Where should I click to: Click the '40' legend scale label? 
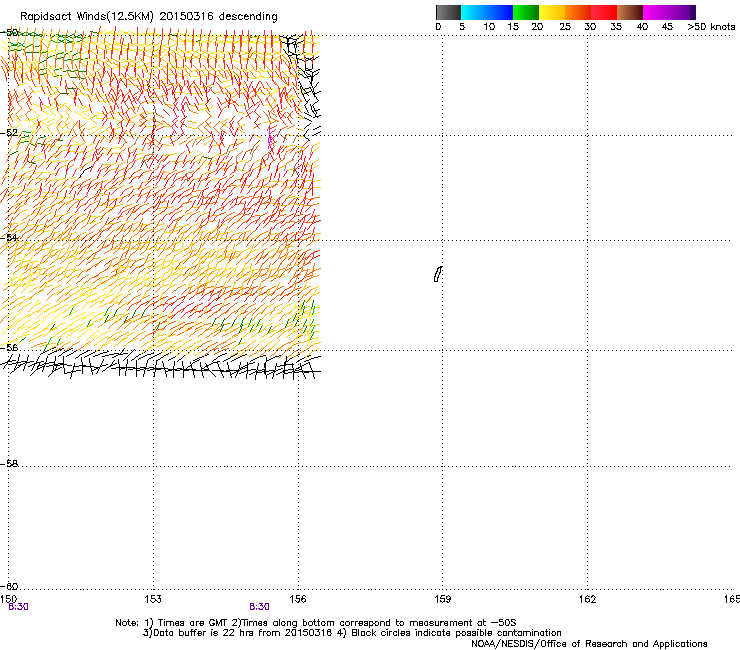(642, 27)
